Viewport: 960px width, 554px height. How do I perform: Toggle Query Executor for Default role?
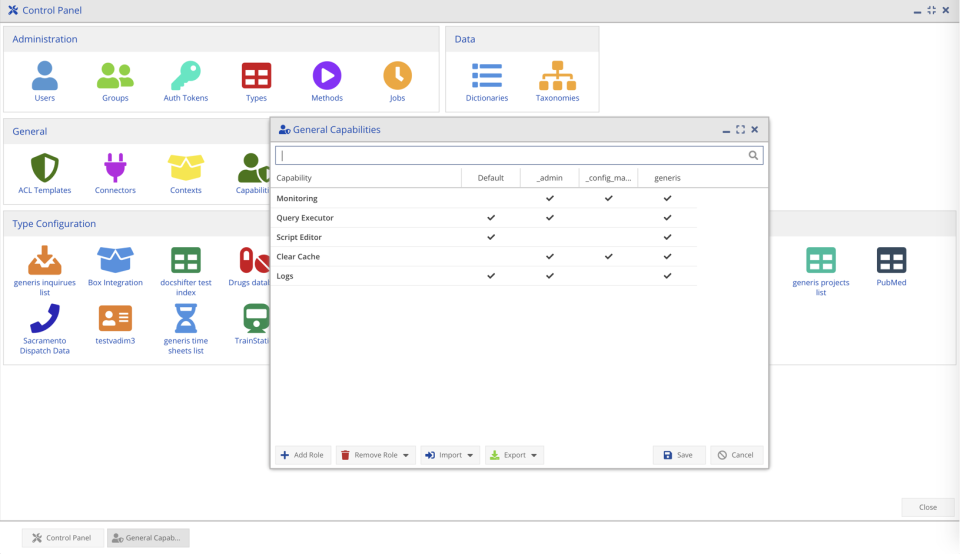click(x=491, y=218)
